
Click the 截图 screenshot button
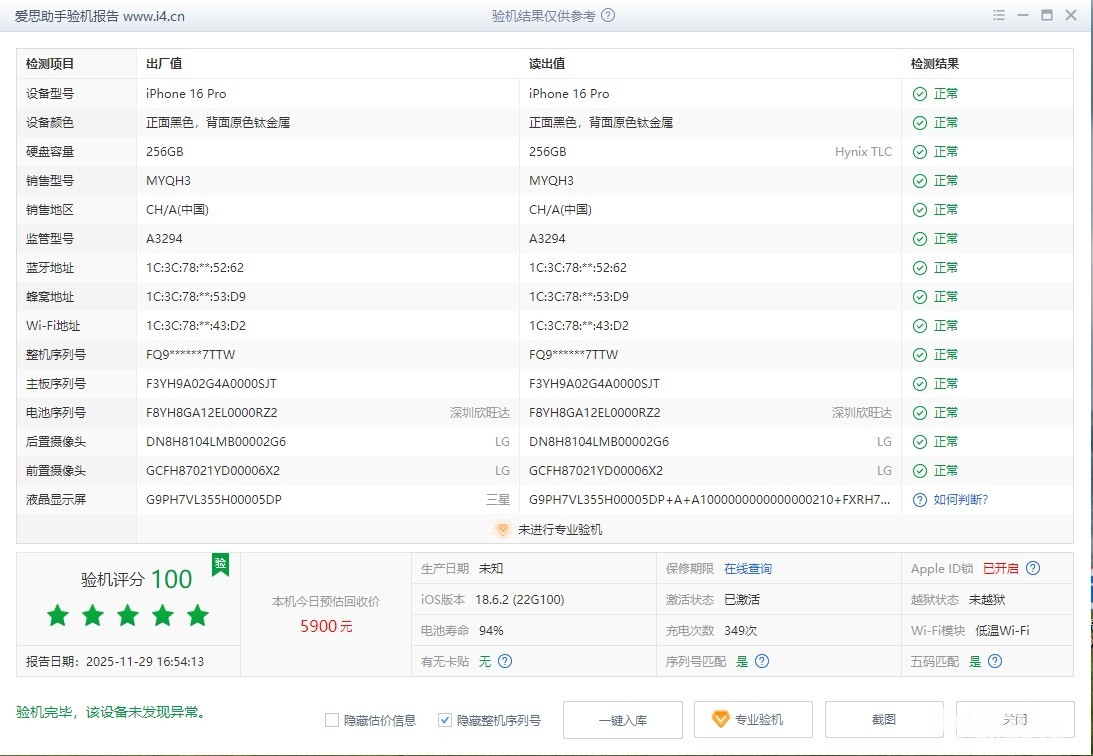pos(884,720)
